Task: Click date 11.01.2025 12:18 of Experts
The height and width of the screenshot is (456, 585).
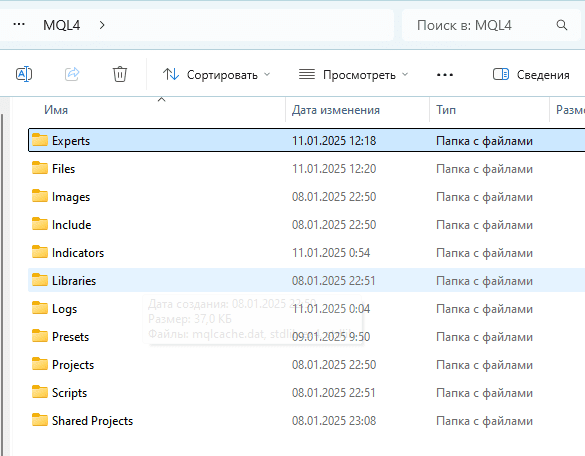Action: pos(334,141)
